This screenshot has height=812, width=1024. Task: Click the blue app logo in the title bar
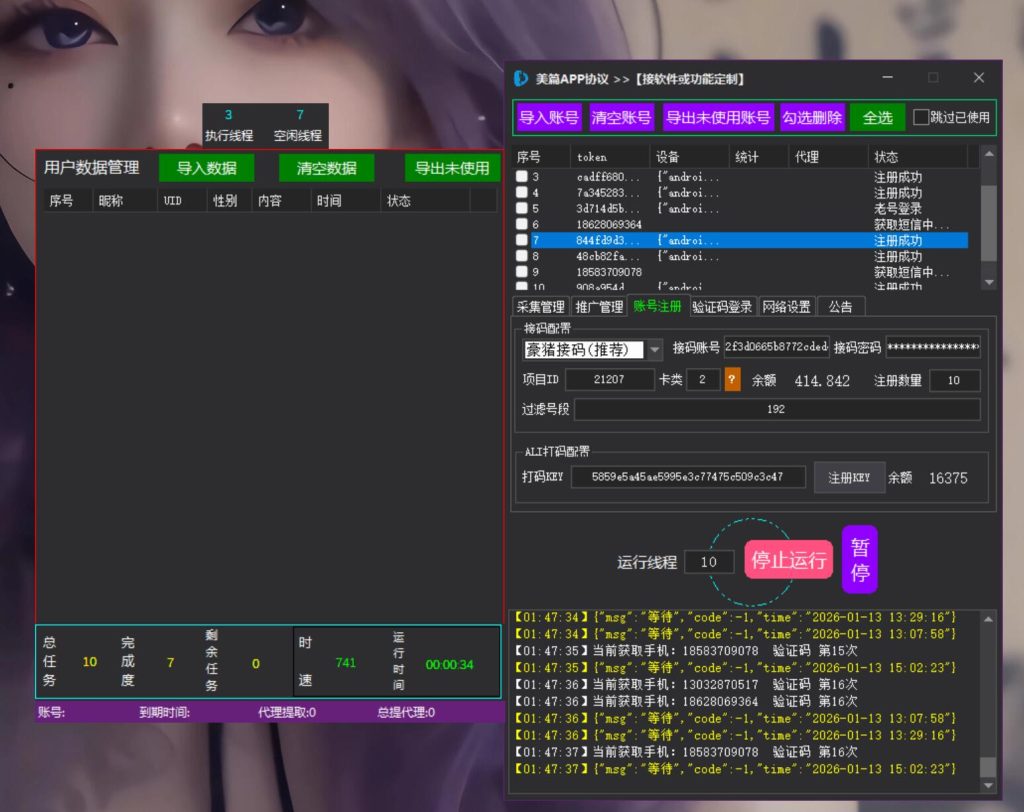click(521, 78)
